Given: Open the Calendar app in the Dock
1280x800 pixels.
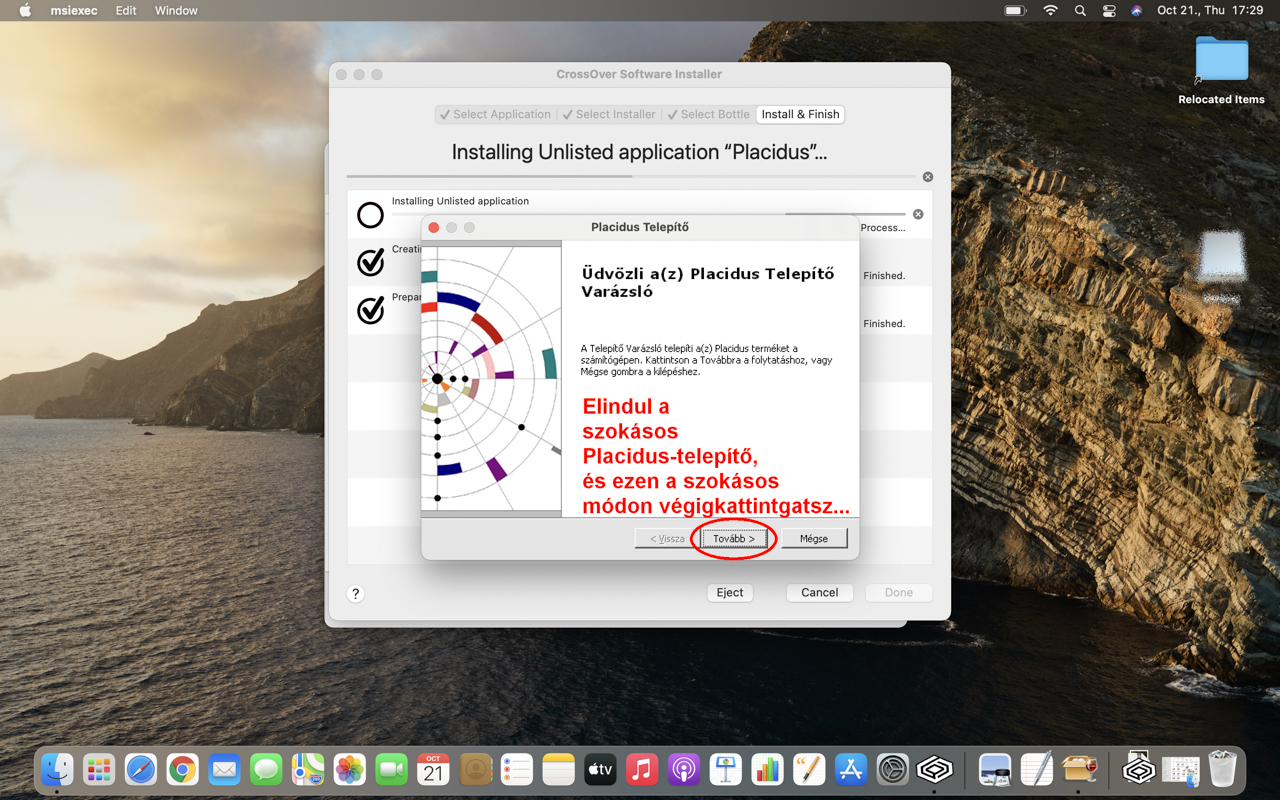Looking at the screenshot, I should click(x=433, y=769).
